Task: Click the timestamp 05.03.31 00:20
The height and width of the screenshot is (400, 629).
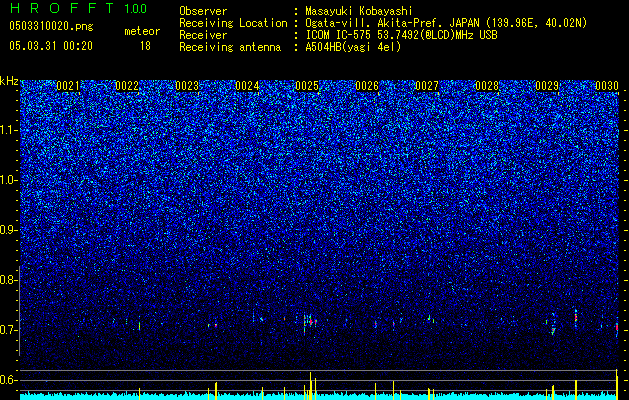Action: [51, 46]
